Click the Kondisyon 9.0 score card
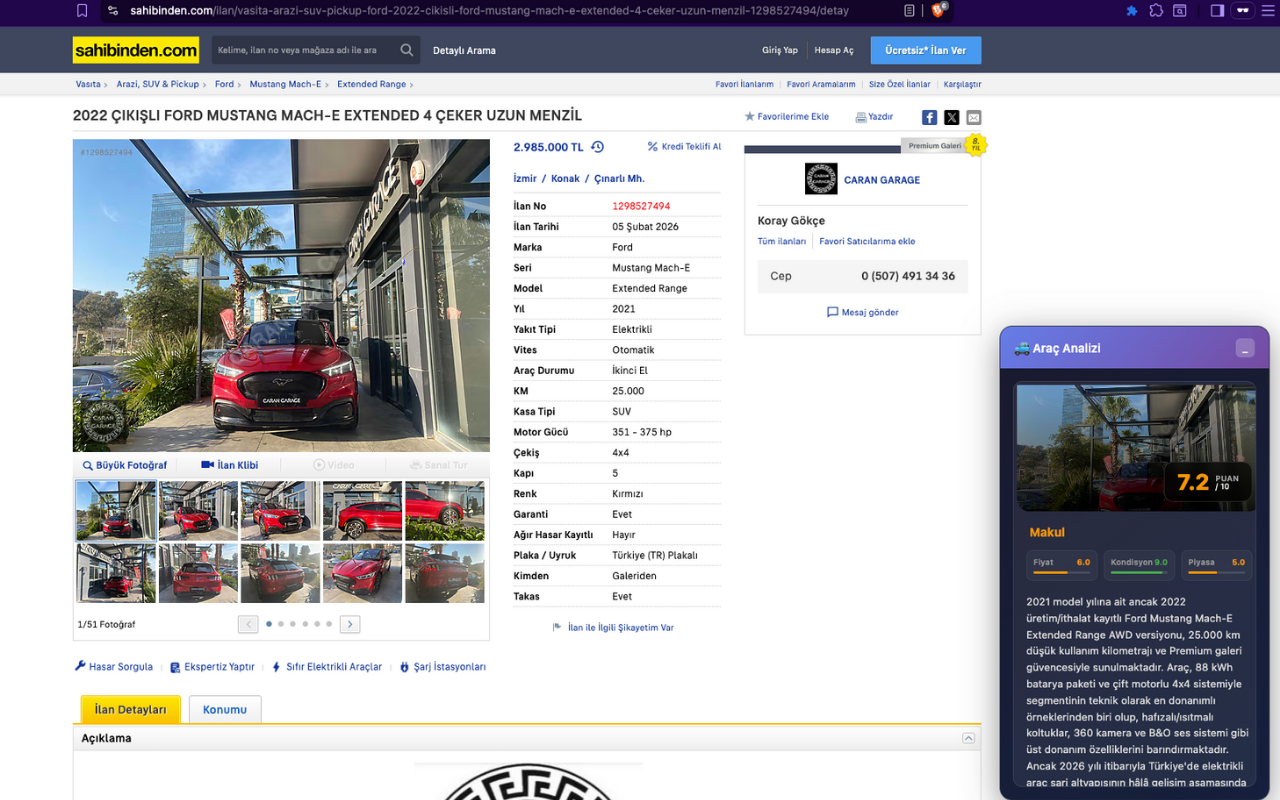This screenshot has height=800, width=1280. pos(1139,565)
